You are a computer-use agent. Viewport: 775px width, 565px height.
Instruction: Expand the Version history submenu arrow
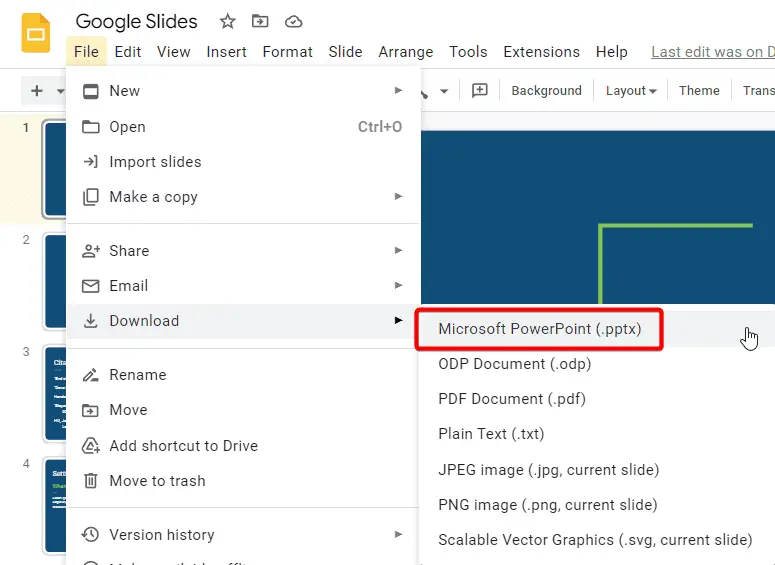pyautogui.click(x=398, y=534)
